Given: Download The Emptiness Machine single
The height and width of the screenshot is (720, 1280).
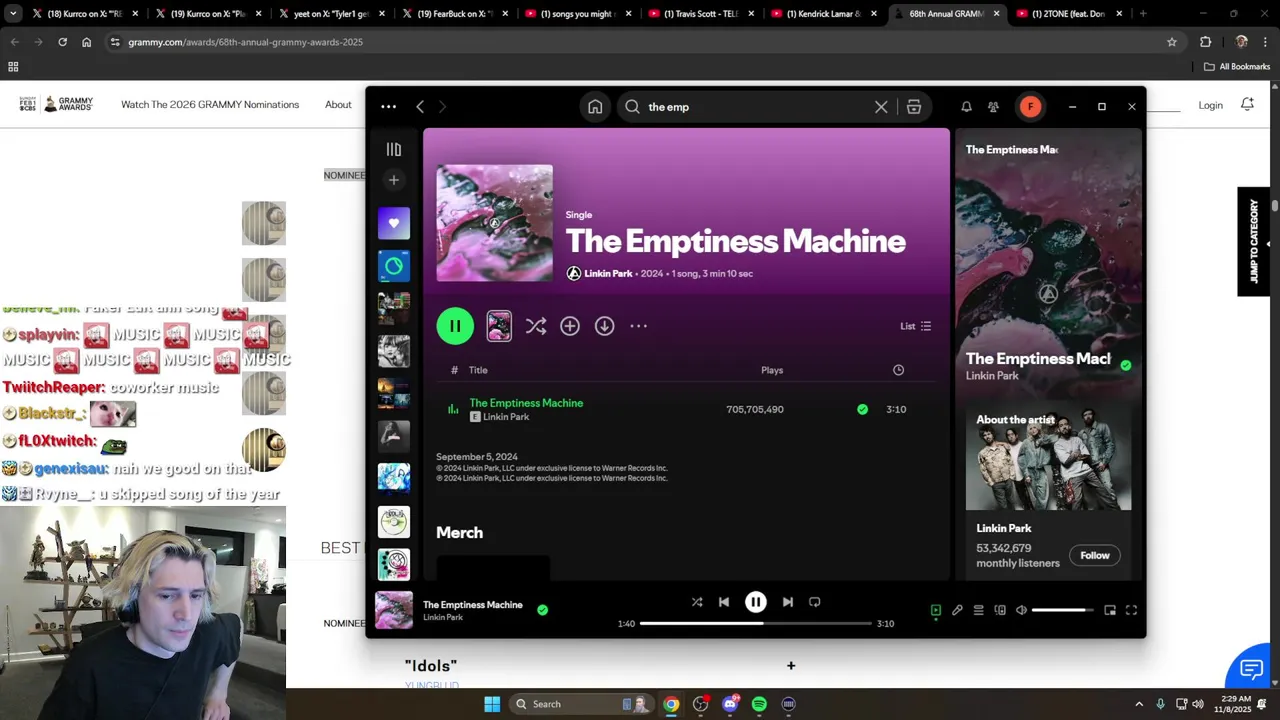Looking at the screenshot, I should [605, 326].
